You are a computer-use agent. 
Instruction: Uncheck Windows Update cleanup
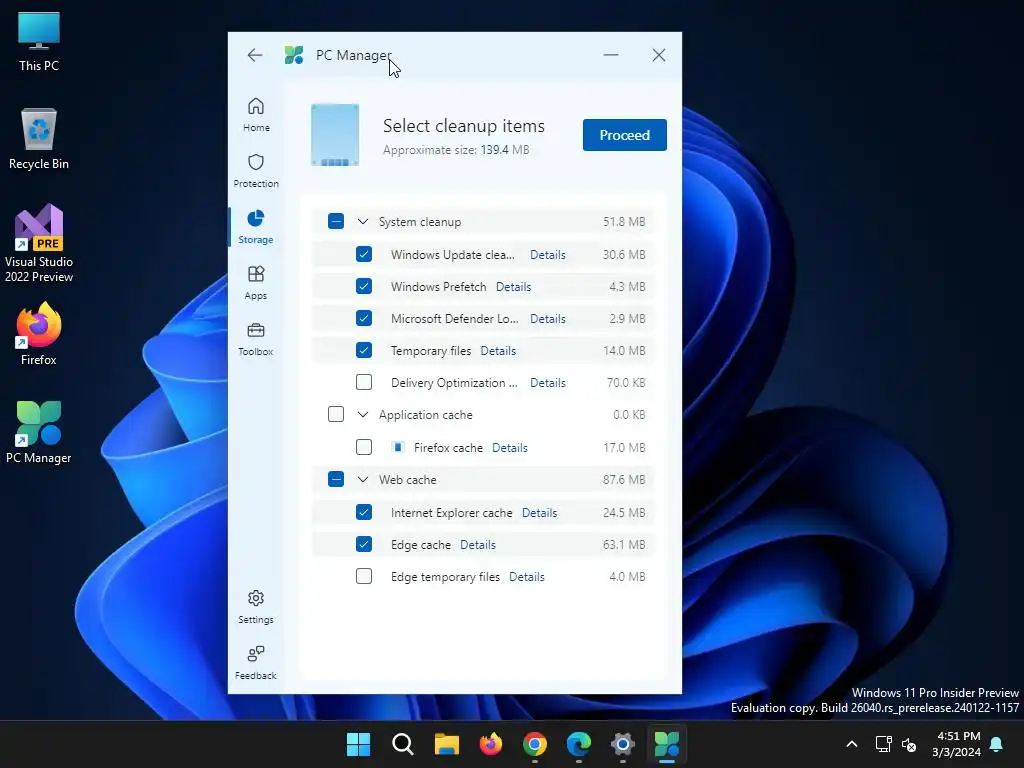coord(364,254)
